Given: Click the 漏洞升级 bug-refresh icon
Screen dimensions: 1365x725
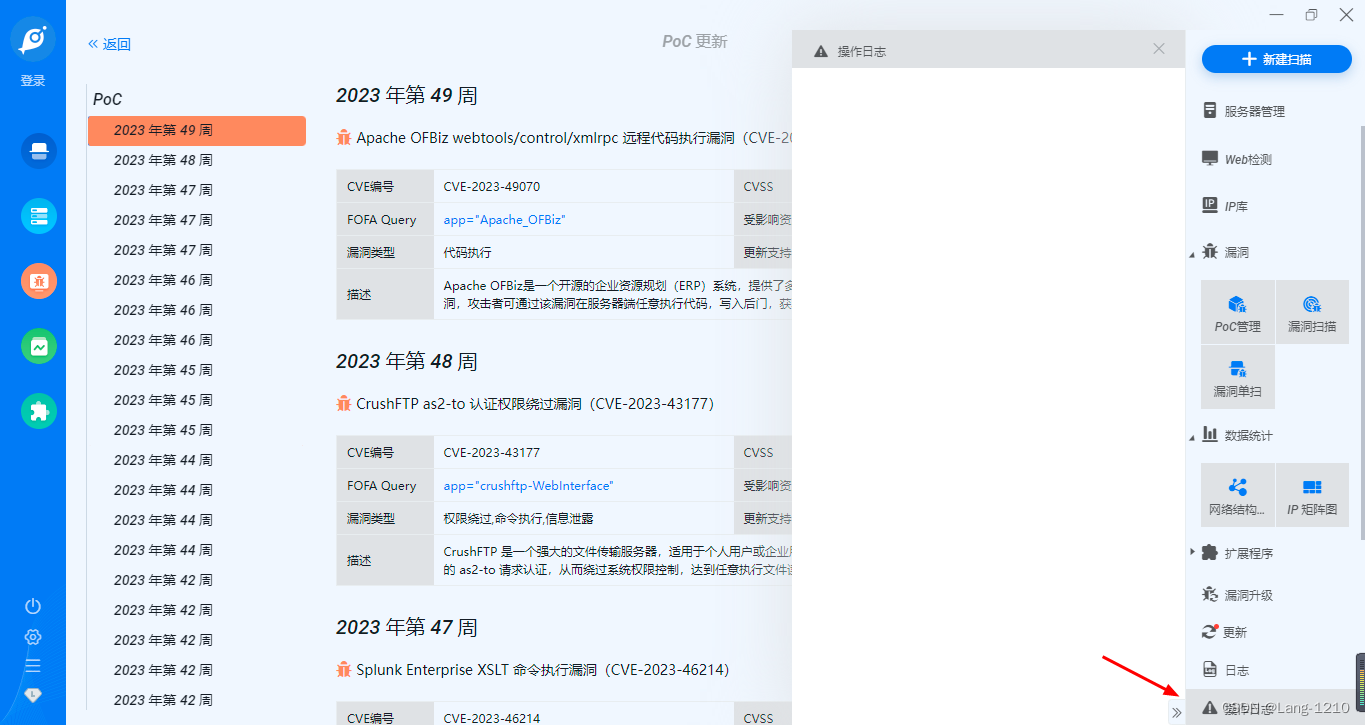Looking at the screenshot, I should click(x=1210, y=595).
